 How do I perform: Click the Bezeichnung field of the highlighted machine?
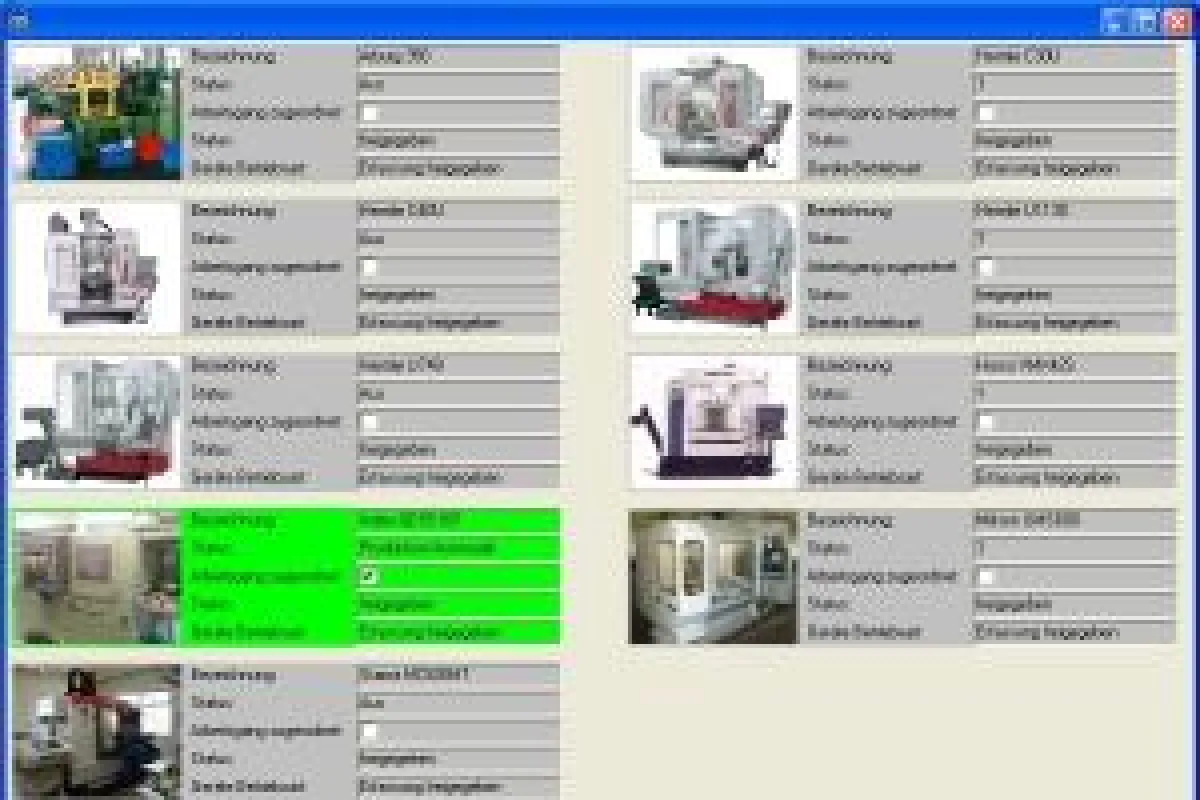pos(457,520)
